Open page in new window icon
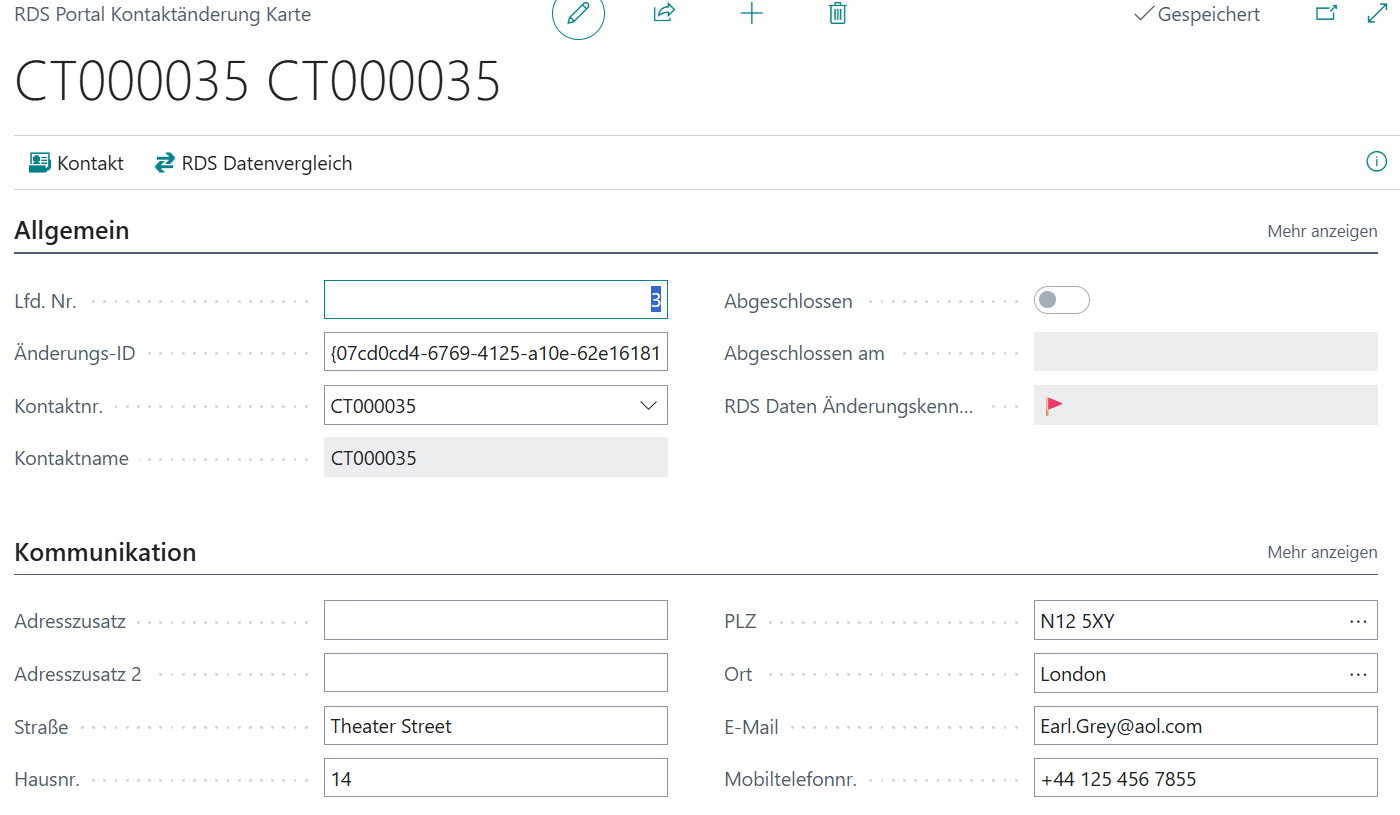The image size is (1400, 815). 1326,14
